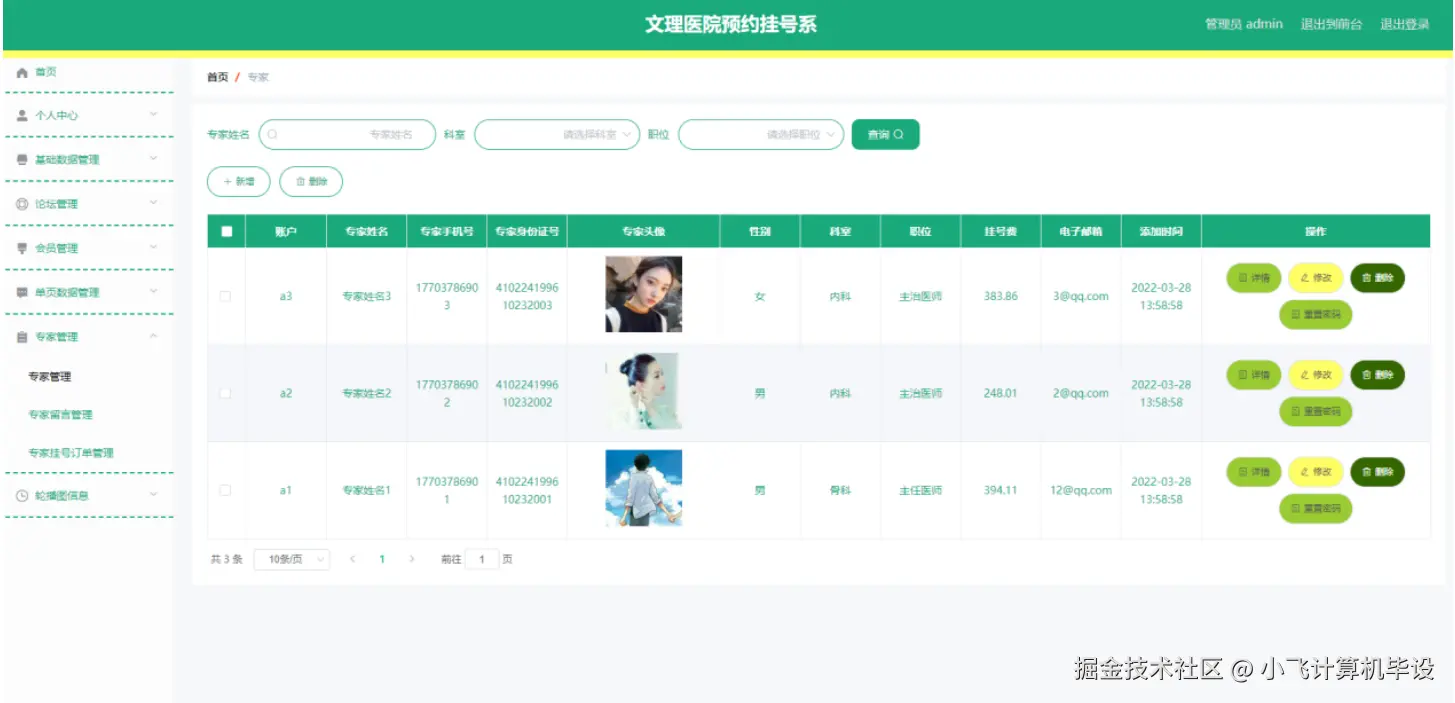The width and height of the screenshot is (1455, 703).
Task: Open the 科室 department dropdown
Action: click(x=557, y=134)
